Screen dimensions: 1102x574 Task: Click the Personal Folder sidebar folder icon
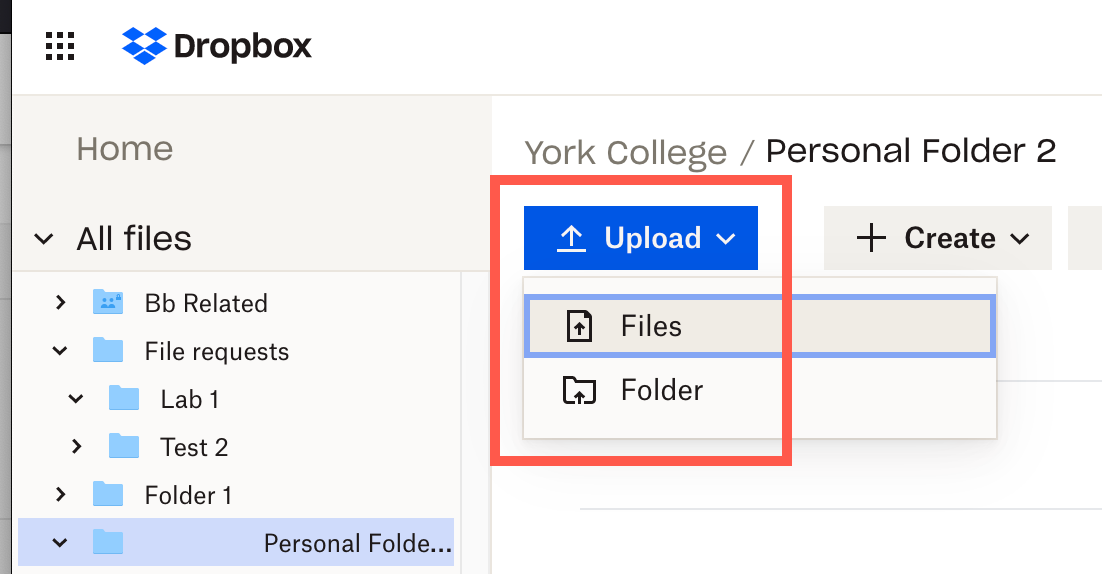[x=108, y=542]
